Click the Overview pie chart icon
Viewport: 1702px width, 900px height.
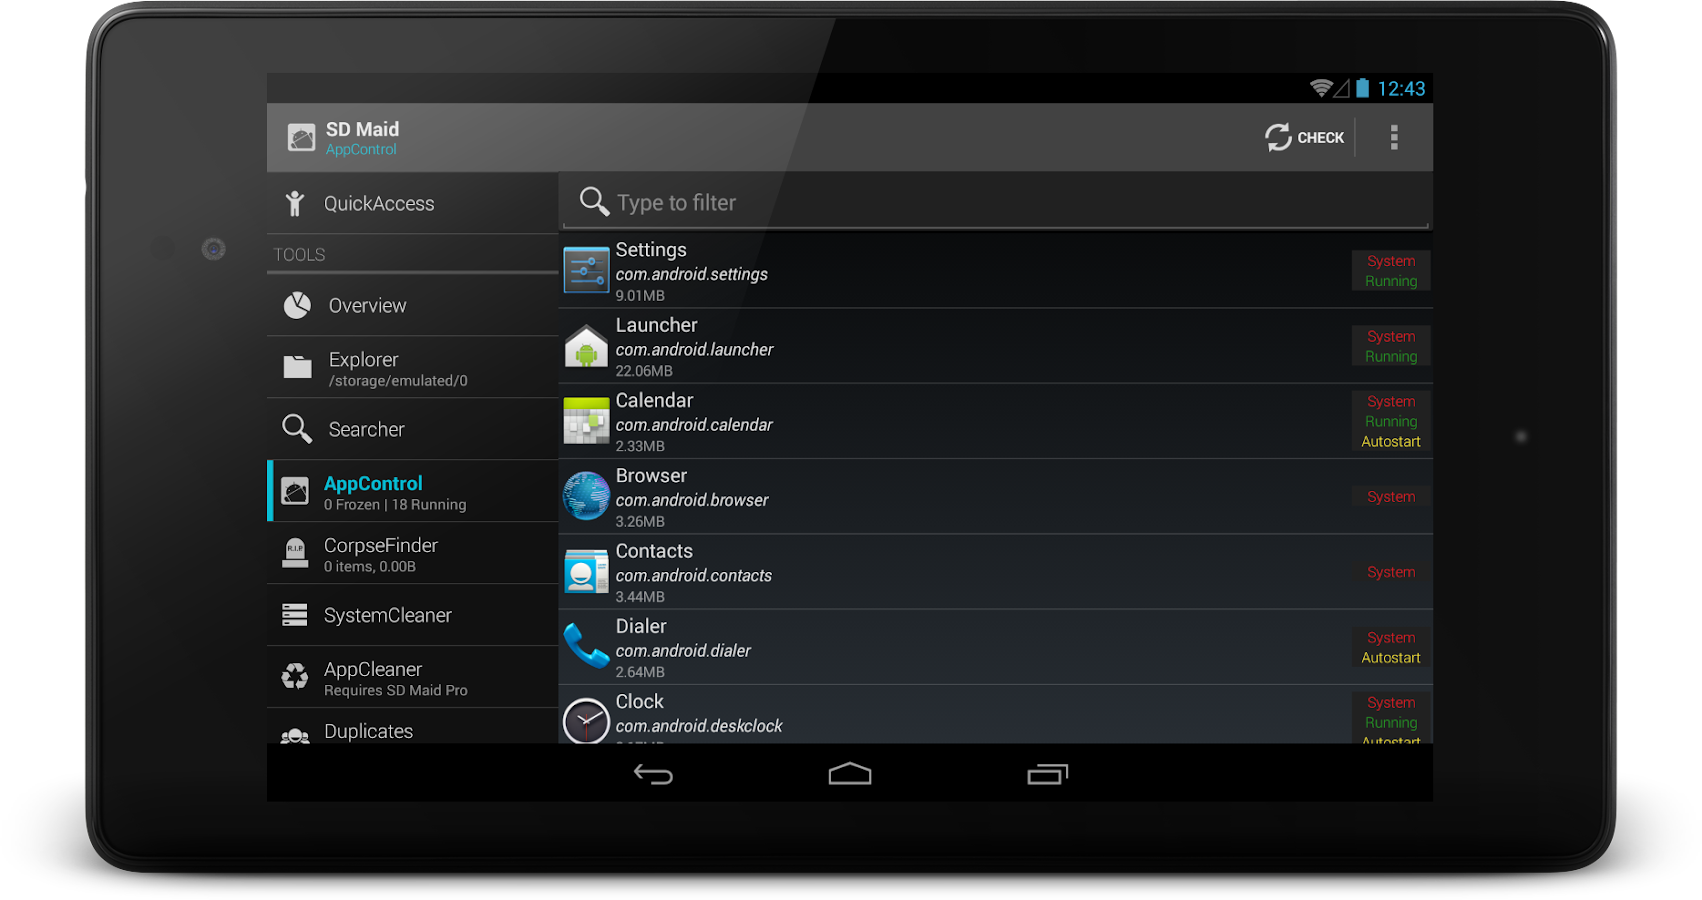point(297,305)
